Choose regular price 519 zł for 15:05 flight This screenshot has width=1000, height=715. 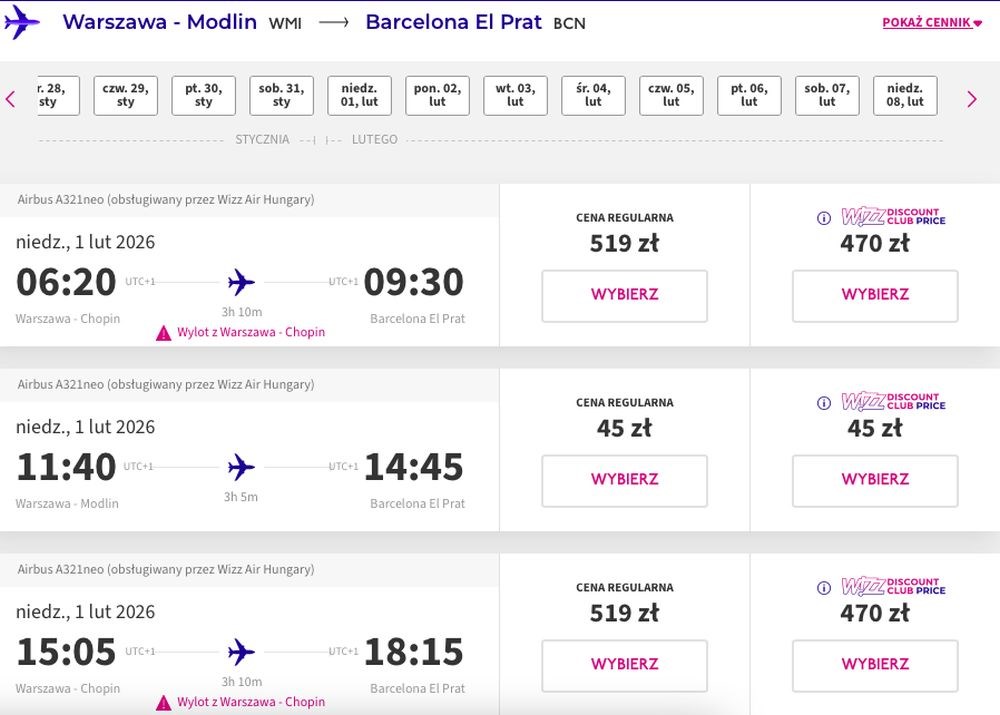point(624,665)
